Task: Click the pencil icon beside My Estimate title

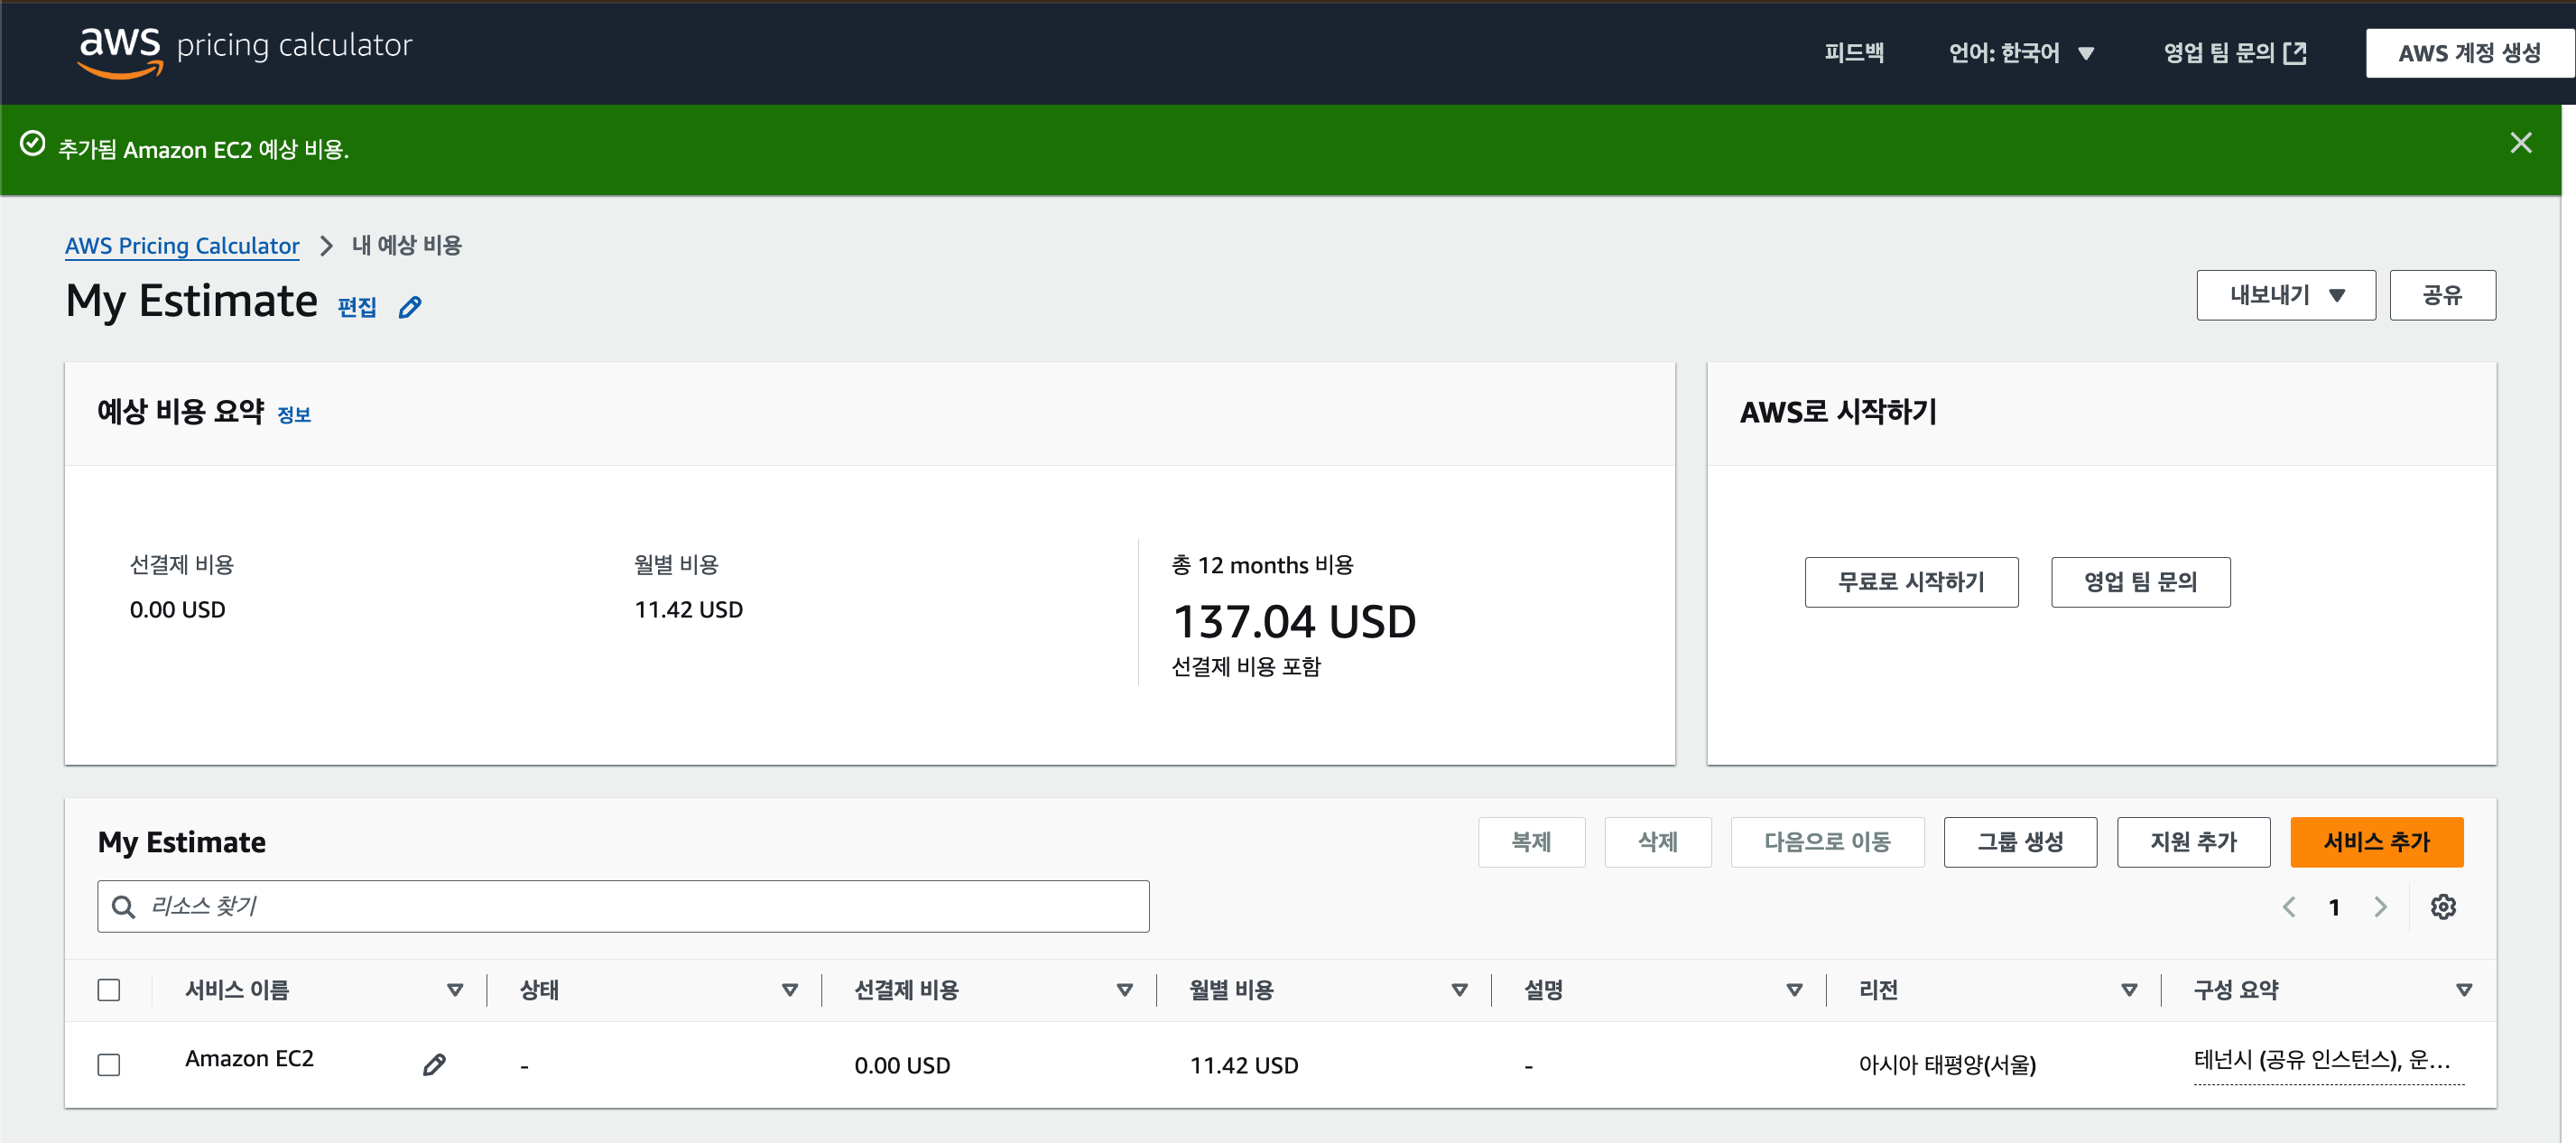Action: tap(410, 307)
